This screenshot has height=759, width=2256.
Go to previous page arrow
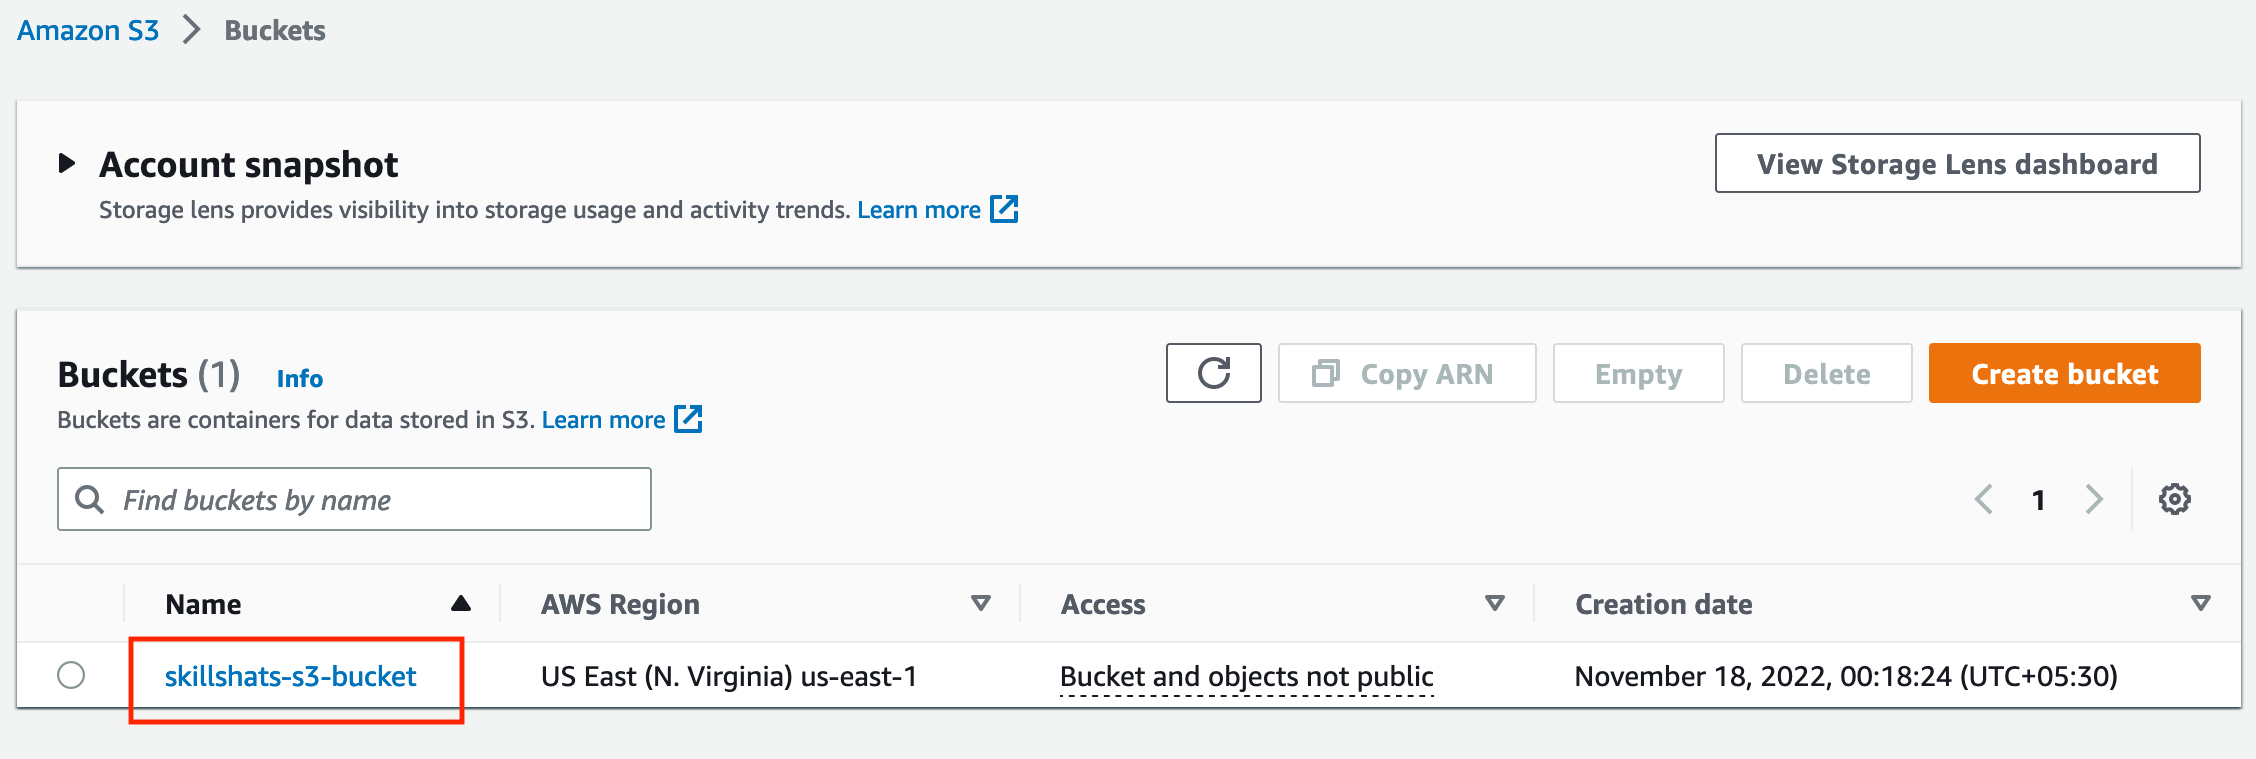point(1984,499)
